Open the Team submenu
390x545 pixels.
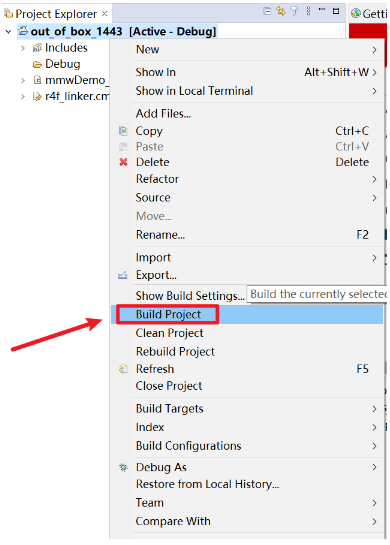pos(247,503)
